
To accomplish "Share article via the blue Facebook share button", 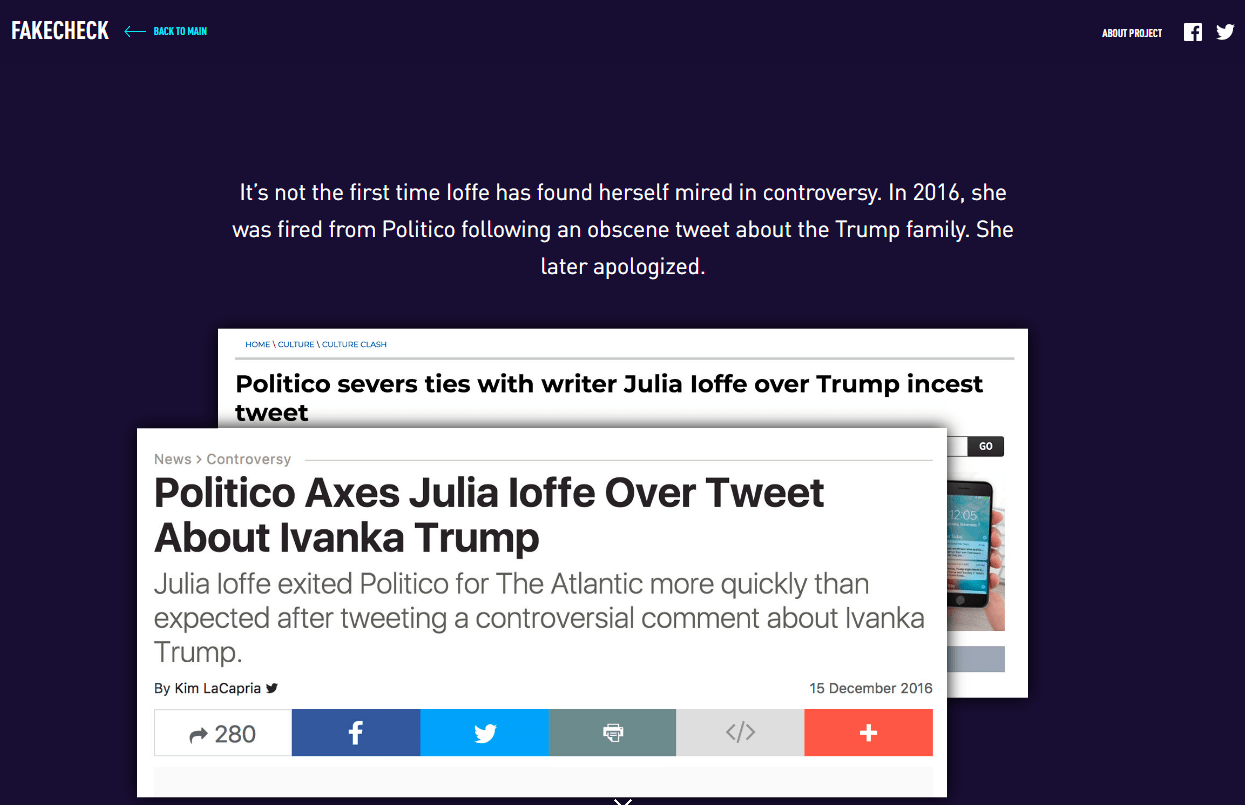I will click(356, 733).
